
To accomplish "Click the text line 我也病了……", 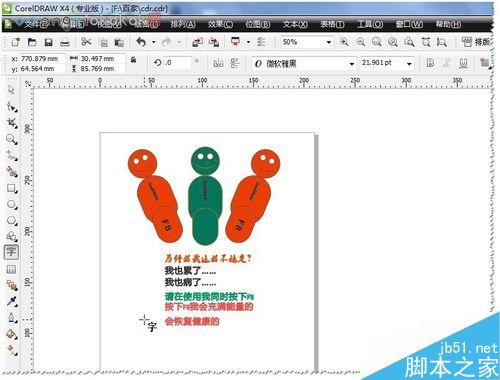I will coord(190,283).
